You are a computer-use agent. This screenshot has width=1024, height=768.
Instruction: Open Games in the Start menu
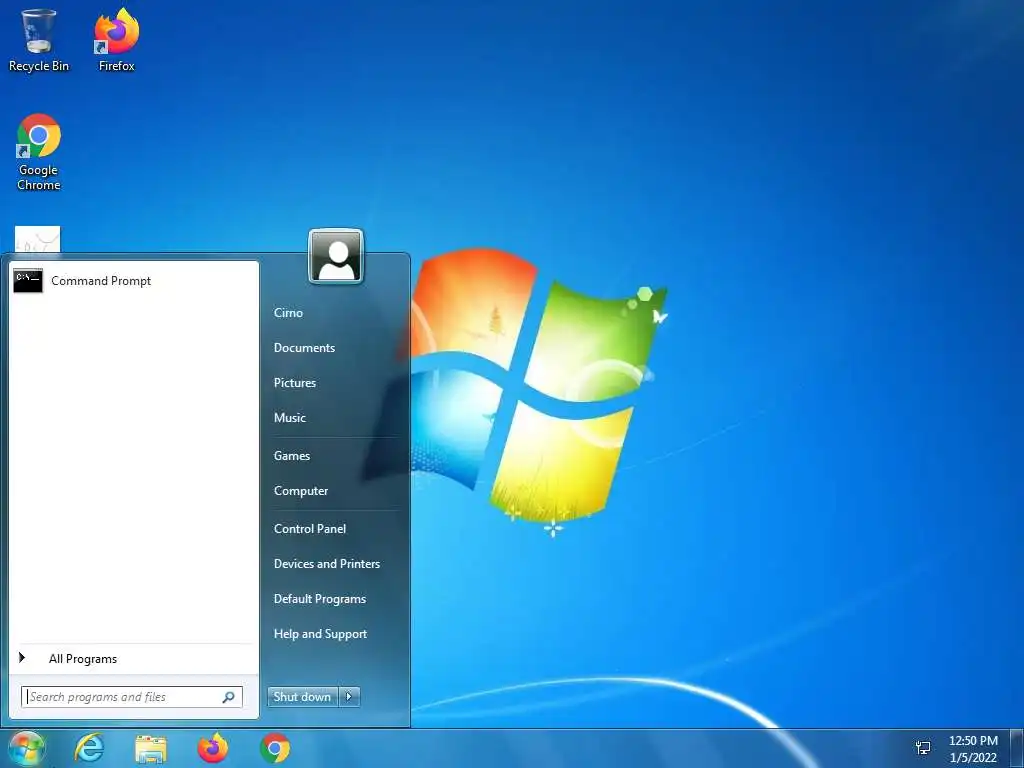[291, 456]
